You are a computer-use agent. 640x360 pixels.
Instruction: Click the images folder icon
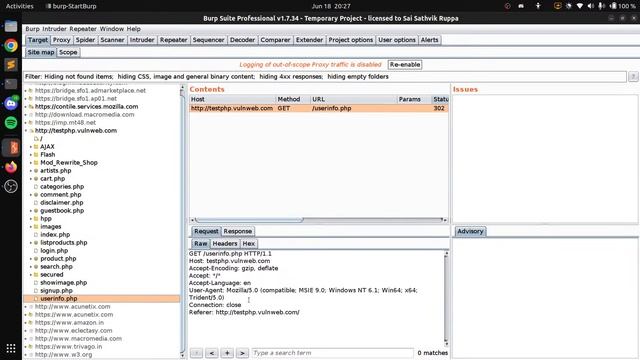click(36, 227)
